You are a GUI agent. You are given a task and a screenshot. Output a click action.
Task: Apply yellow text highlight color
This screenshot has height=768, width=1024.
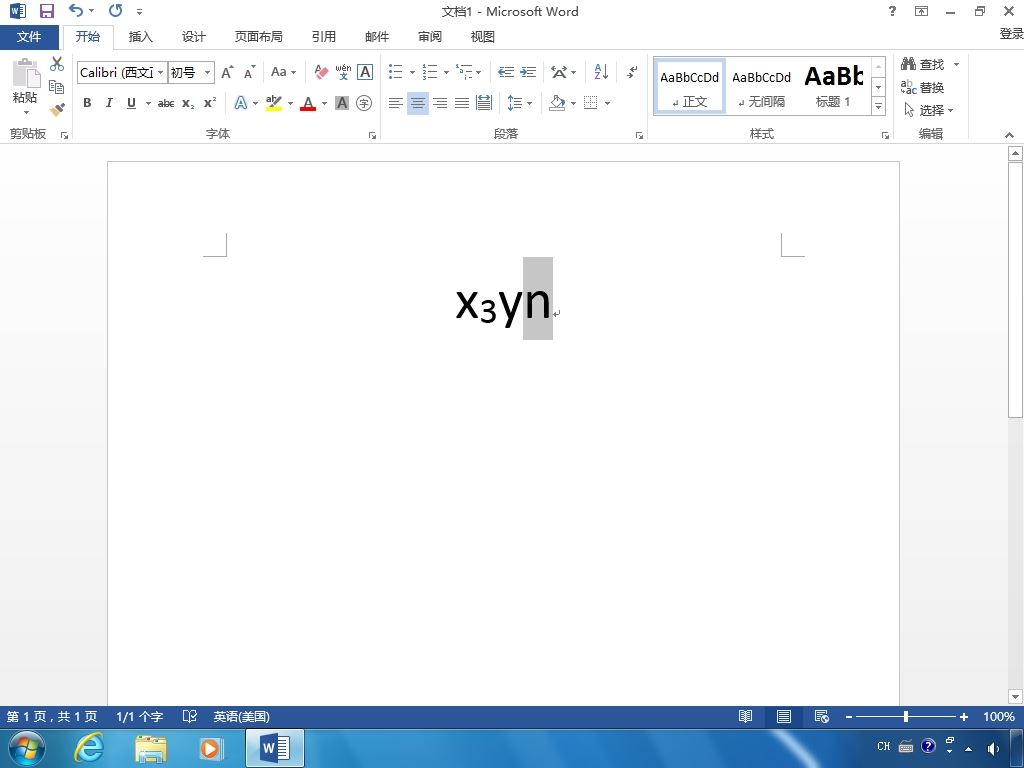coord(274,103)
